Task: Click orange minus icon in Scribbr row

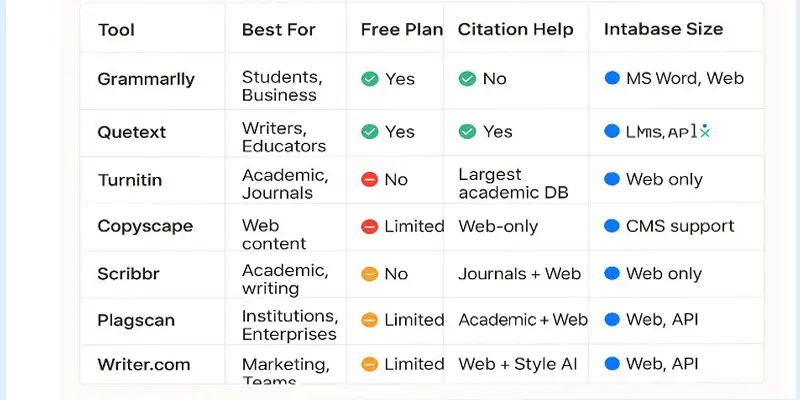Action: pyautogui.click(x=369, y=274)
